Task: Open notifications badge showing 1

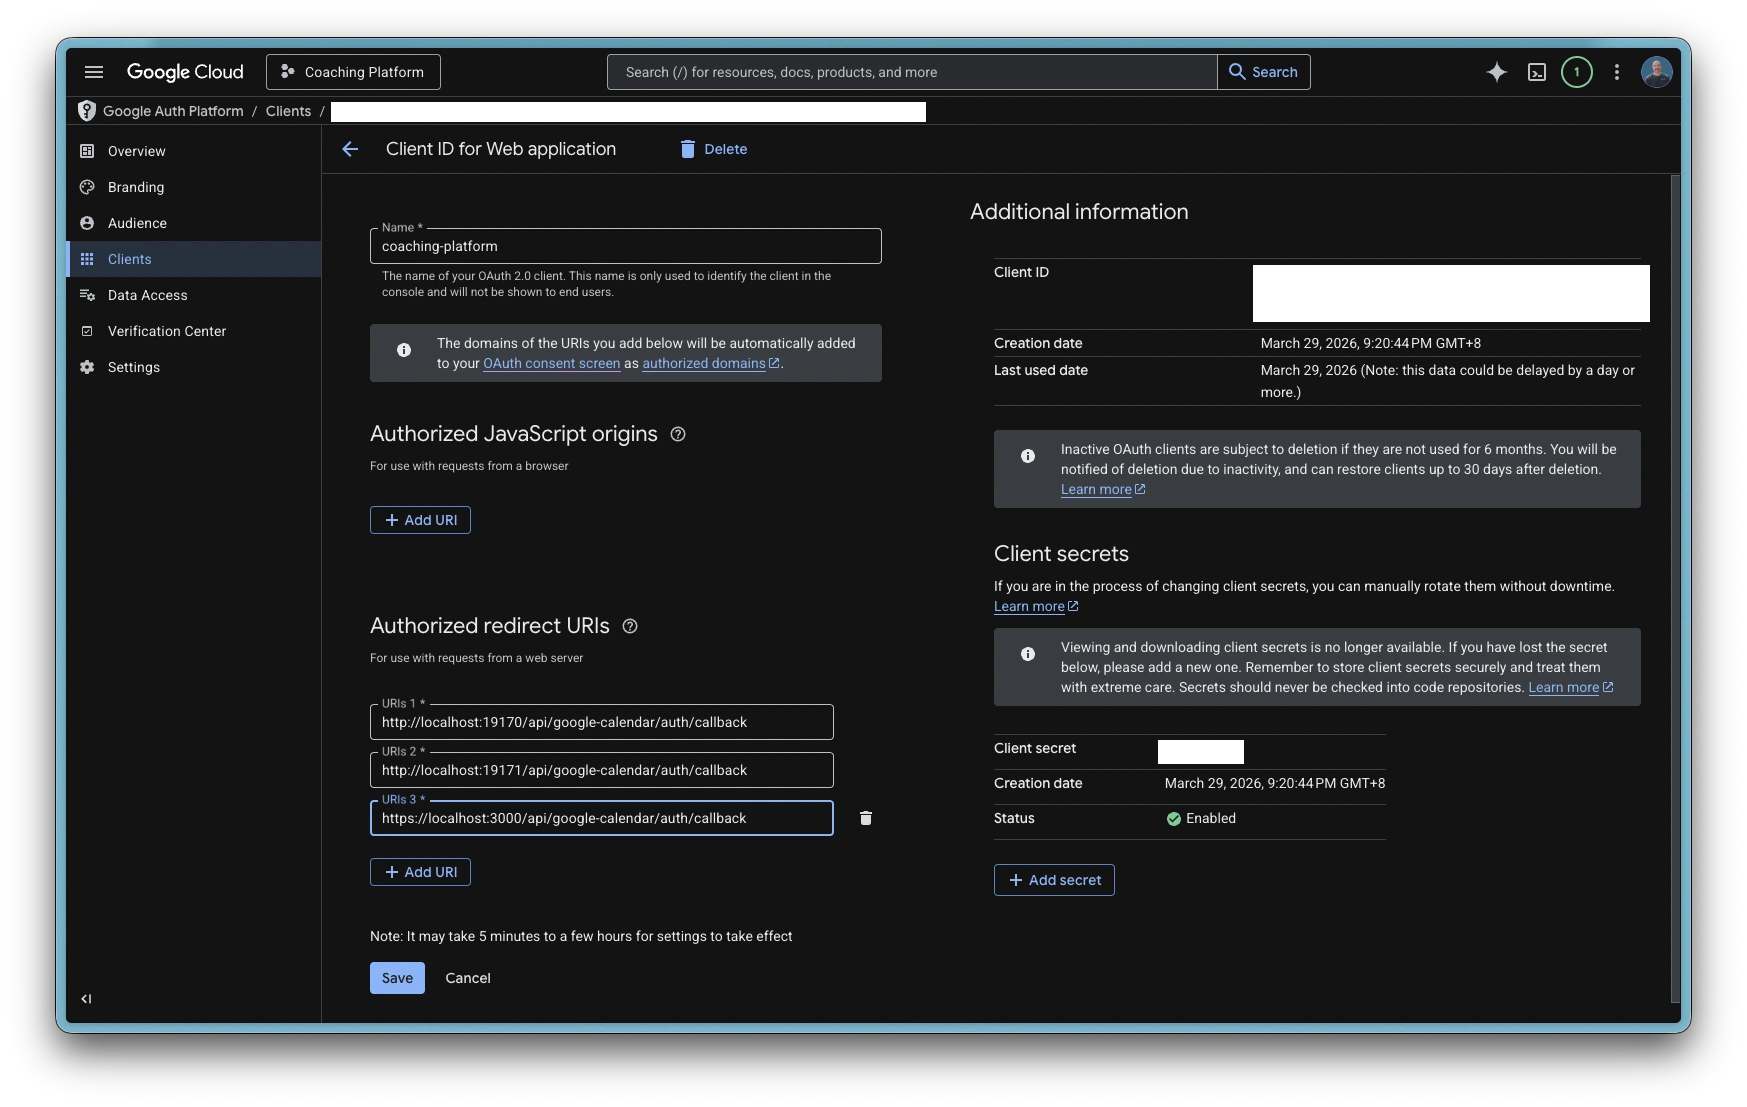Action: coord(1577,72)
